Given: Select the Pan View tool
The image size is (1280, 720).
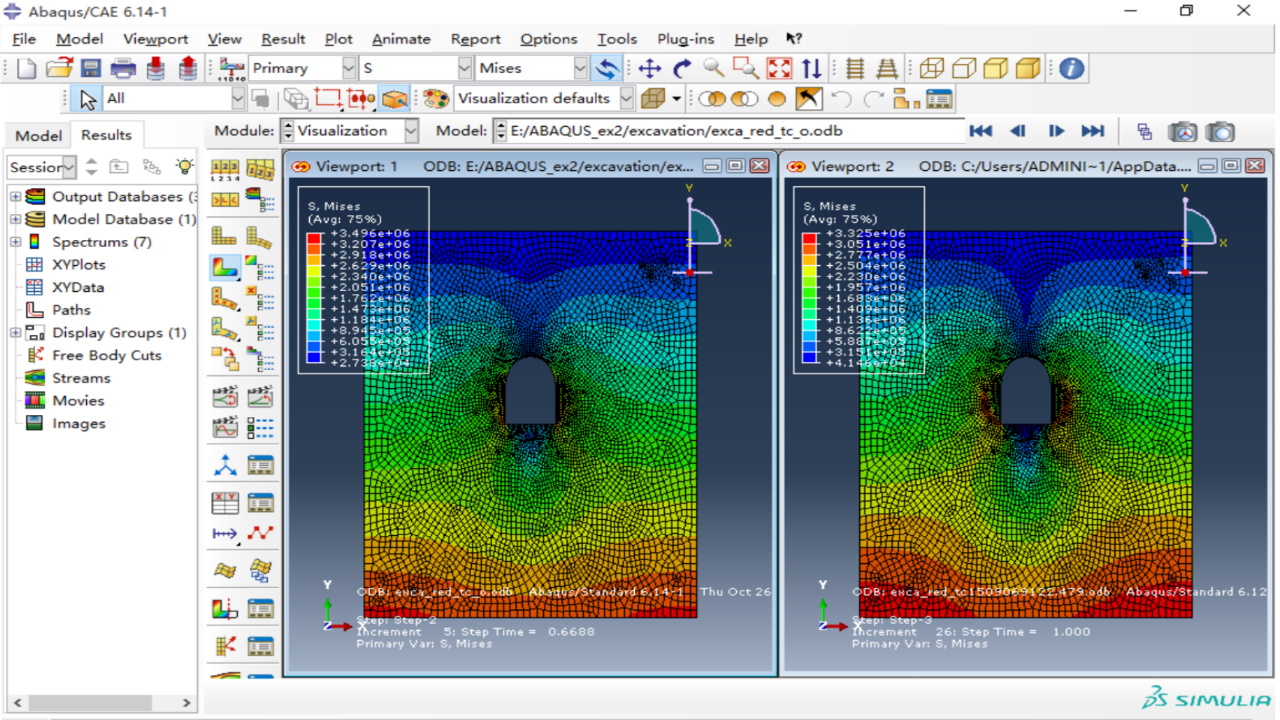Looking at the screenshot, I should point(649,68).
